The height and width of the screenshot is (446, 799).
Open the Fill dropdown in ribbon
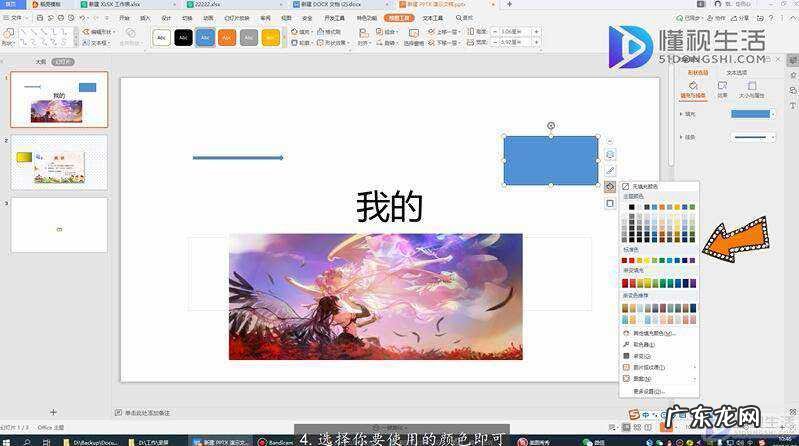point(301,32)
